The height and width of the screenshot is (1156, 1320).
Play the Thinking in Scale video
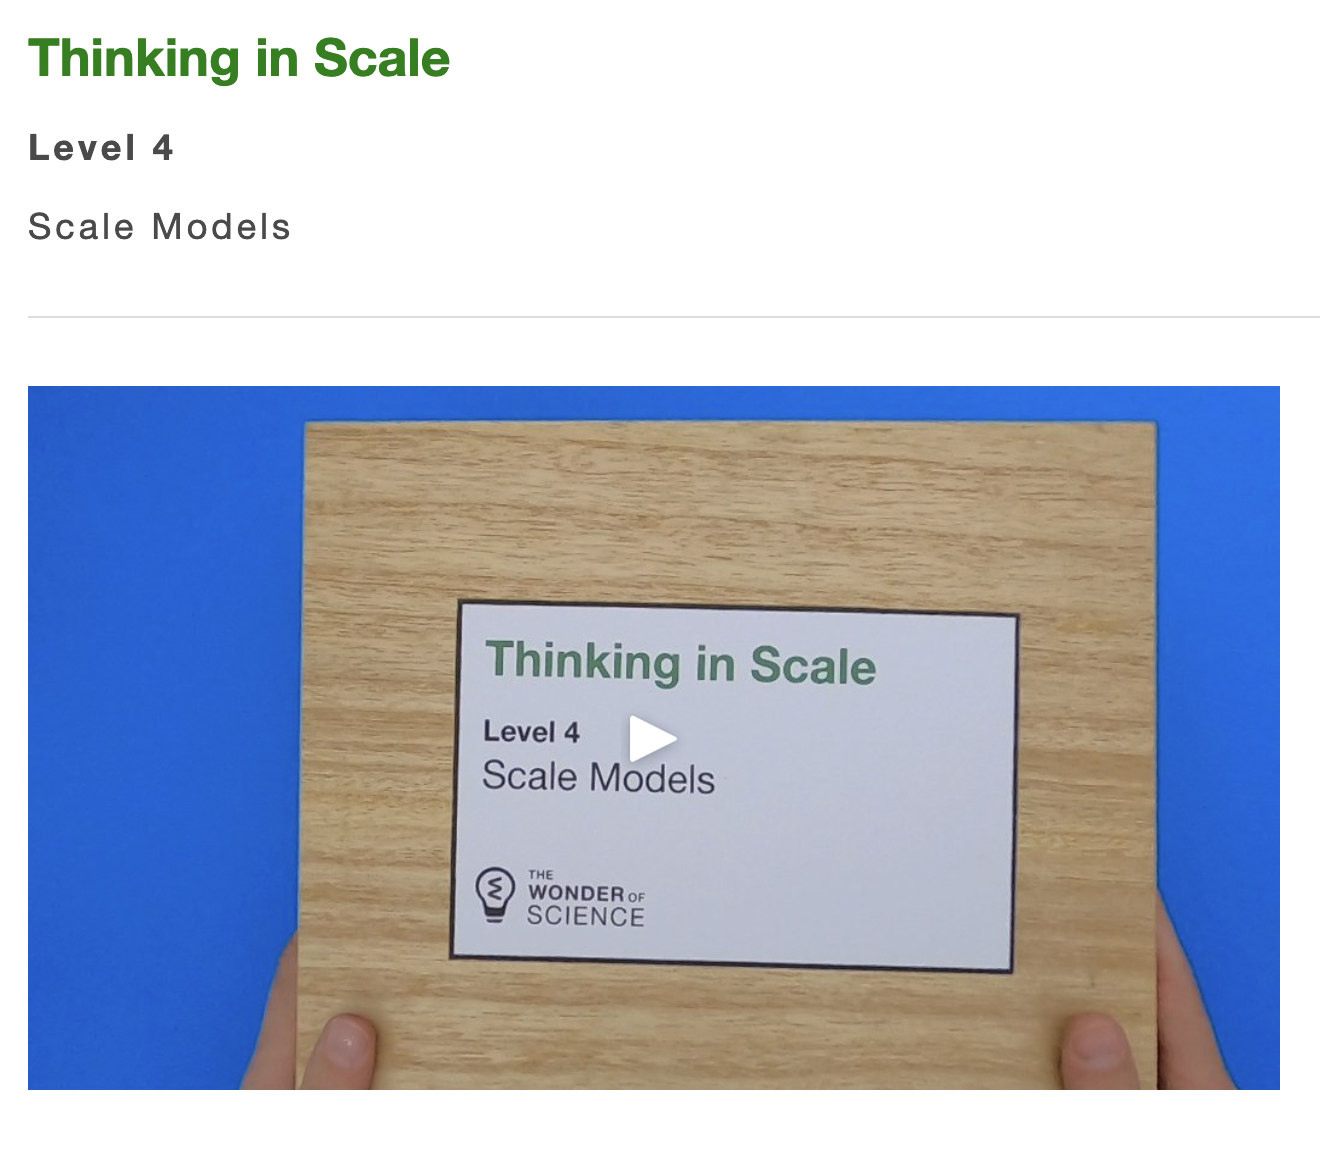[653, 739]
